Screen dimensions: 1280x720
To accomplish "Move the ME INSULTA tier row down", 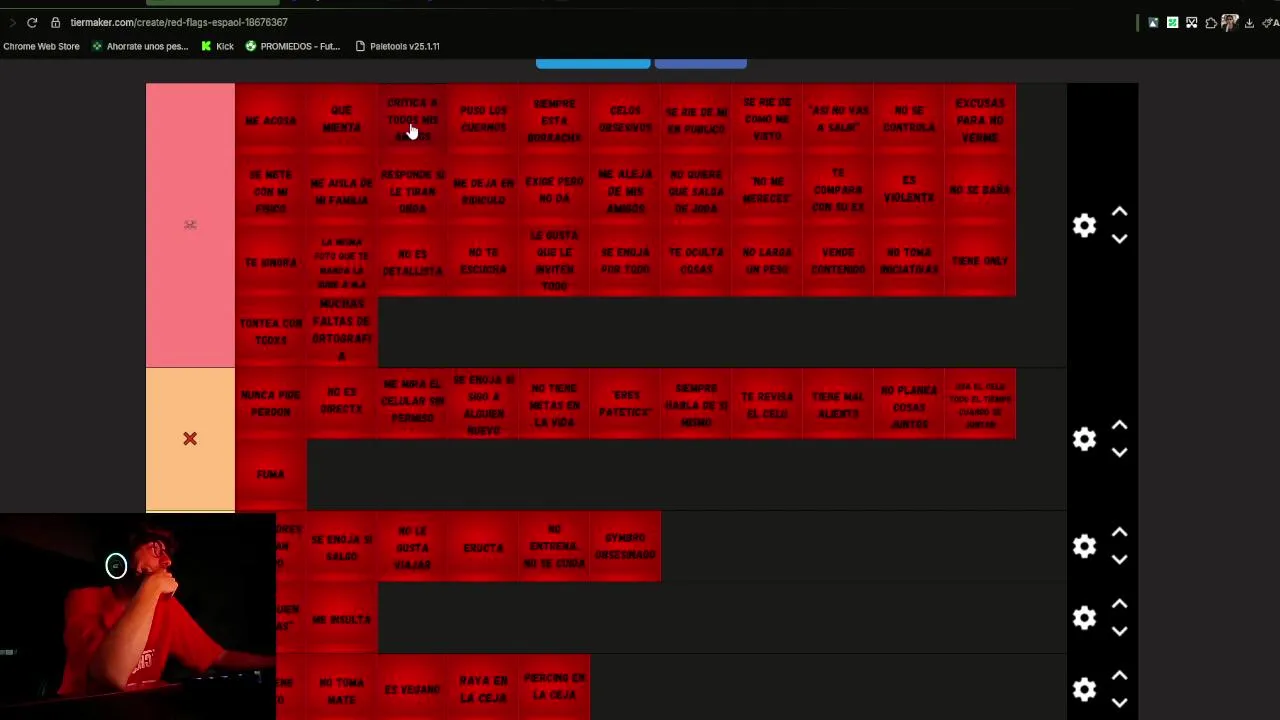I will [1120, 632].
